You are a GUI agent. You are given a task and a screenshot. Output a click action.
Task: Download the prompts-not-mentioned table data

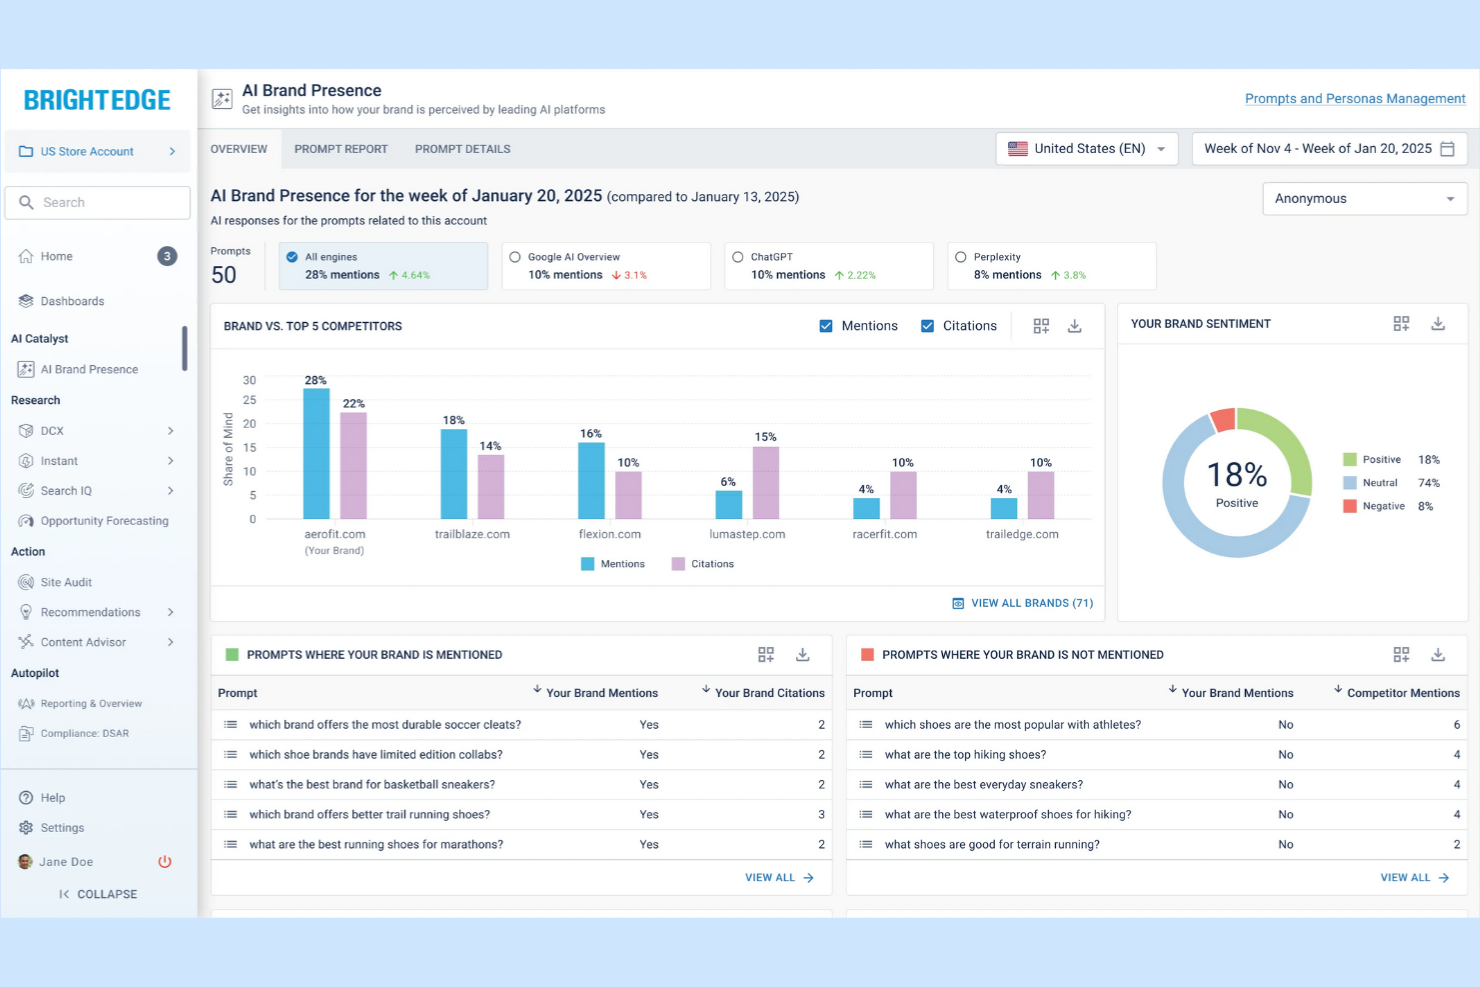click(x=1438, y=654)
